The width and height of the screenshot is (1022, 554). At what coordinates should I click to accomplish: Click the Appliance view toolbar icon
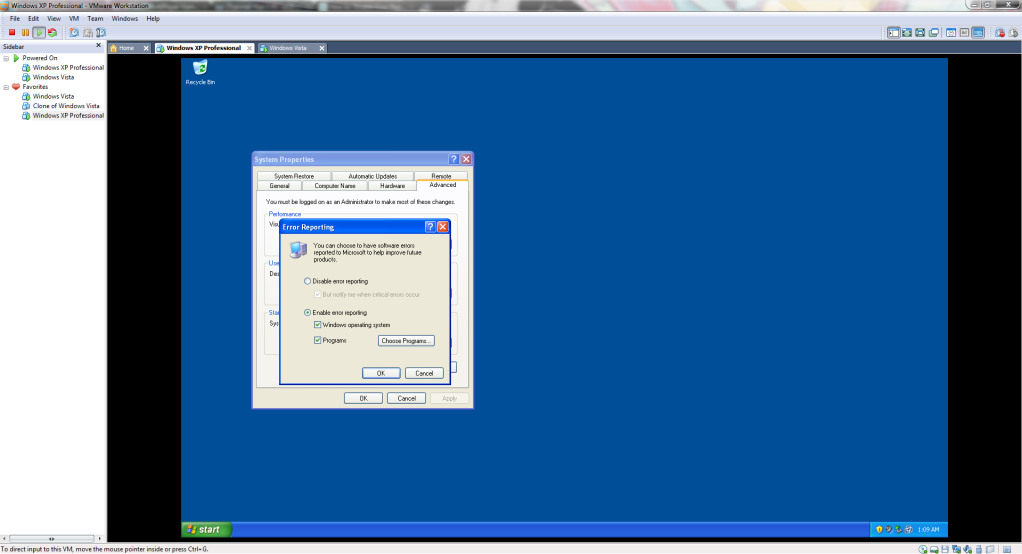[x=965, y=33]
